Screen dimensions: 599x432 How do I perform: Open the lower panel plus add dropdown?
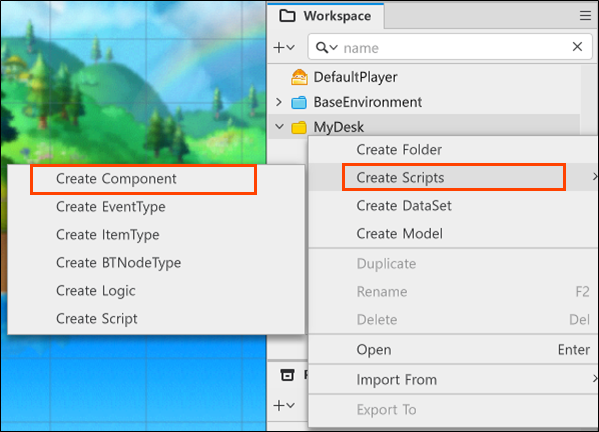(284, 405)
